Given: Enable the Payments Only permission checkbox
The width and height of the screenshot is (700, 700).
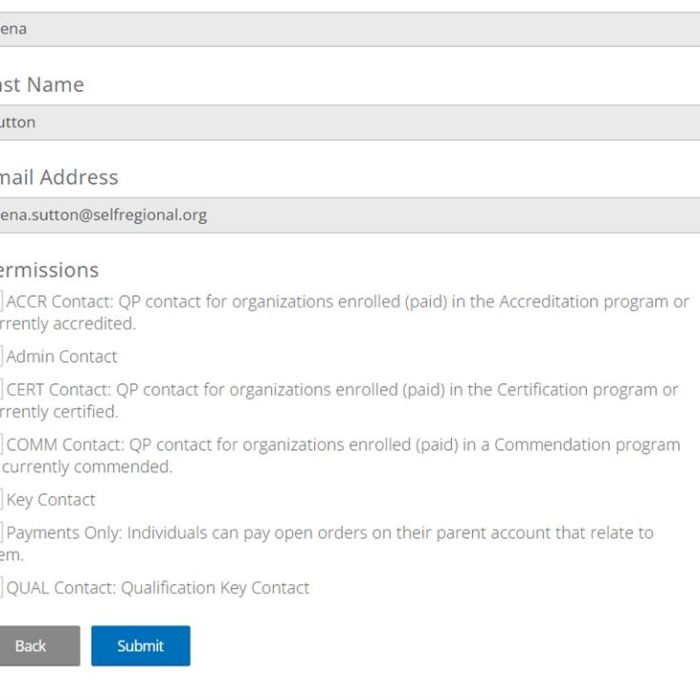Looking at the screenshot, I should point(2,532).
